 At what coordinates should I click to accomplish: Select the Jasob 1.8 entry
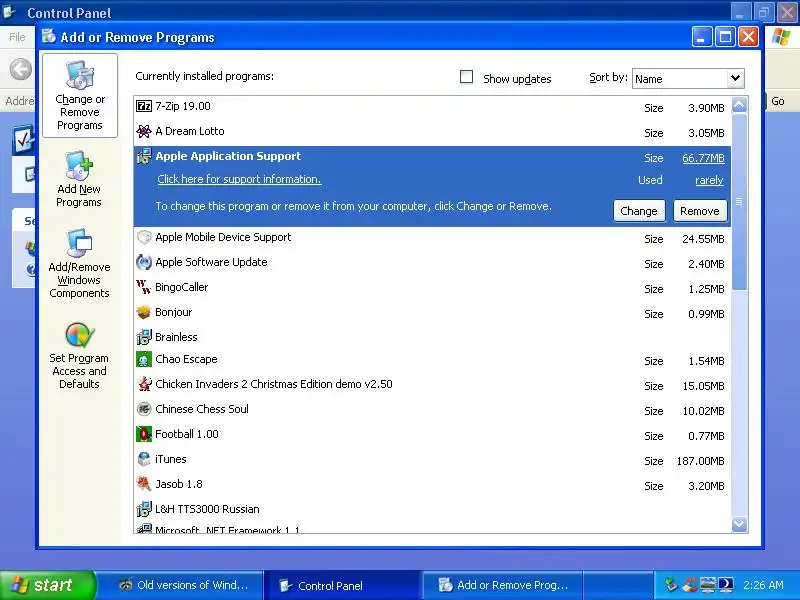432,485
